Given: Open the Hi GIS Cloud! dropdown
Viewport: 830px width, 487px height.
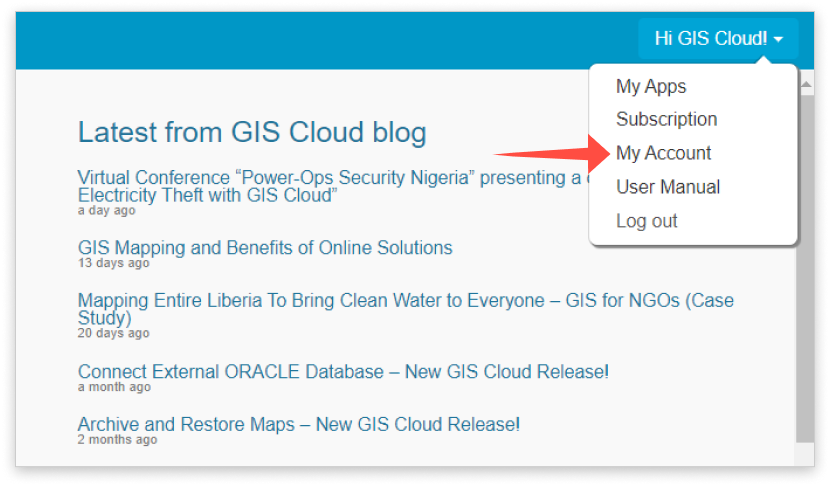Looking at the screenshot, I should [x=718, y=39].
